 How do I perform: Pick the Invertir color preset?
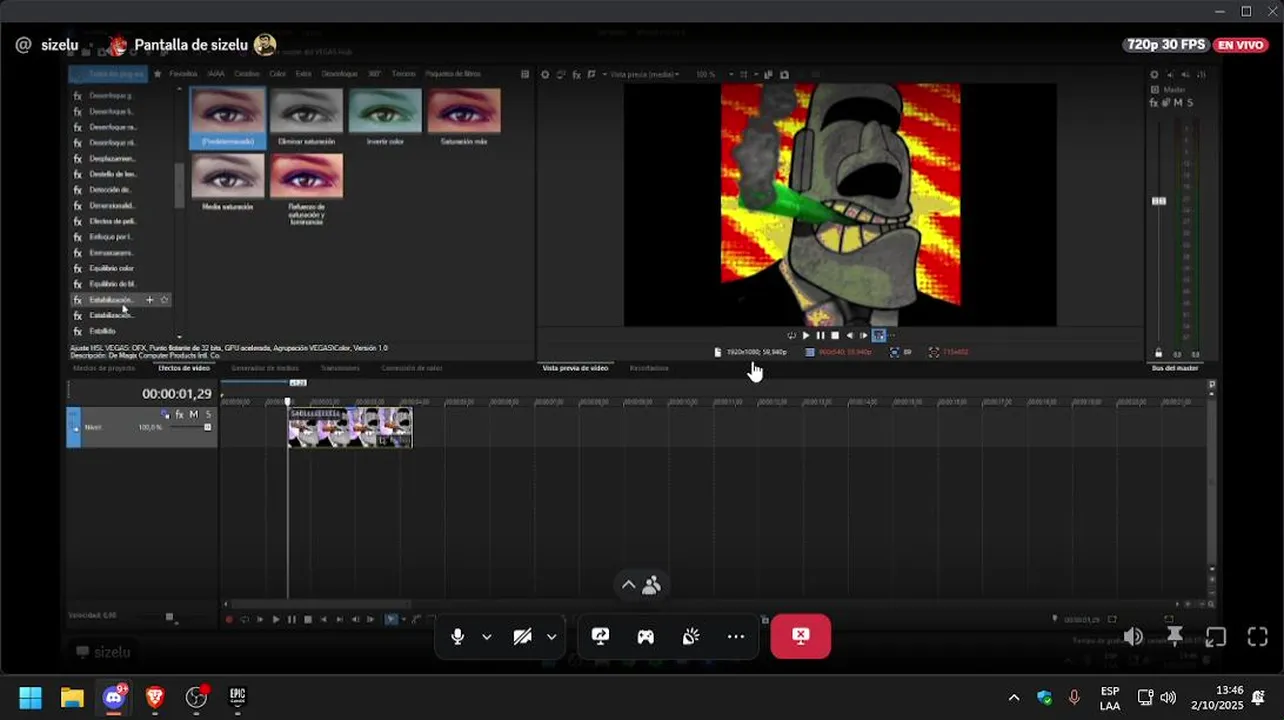click(x=385, y=118)
